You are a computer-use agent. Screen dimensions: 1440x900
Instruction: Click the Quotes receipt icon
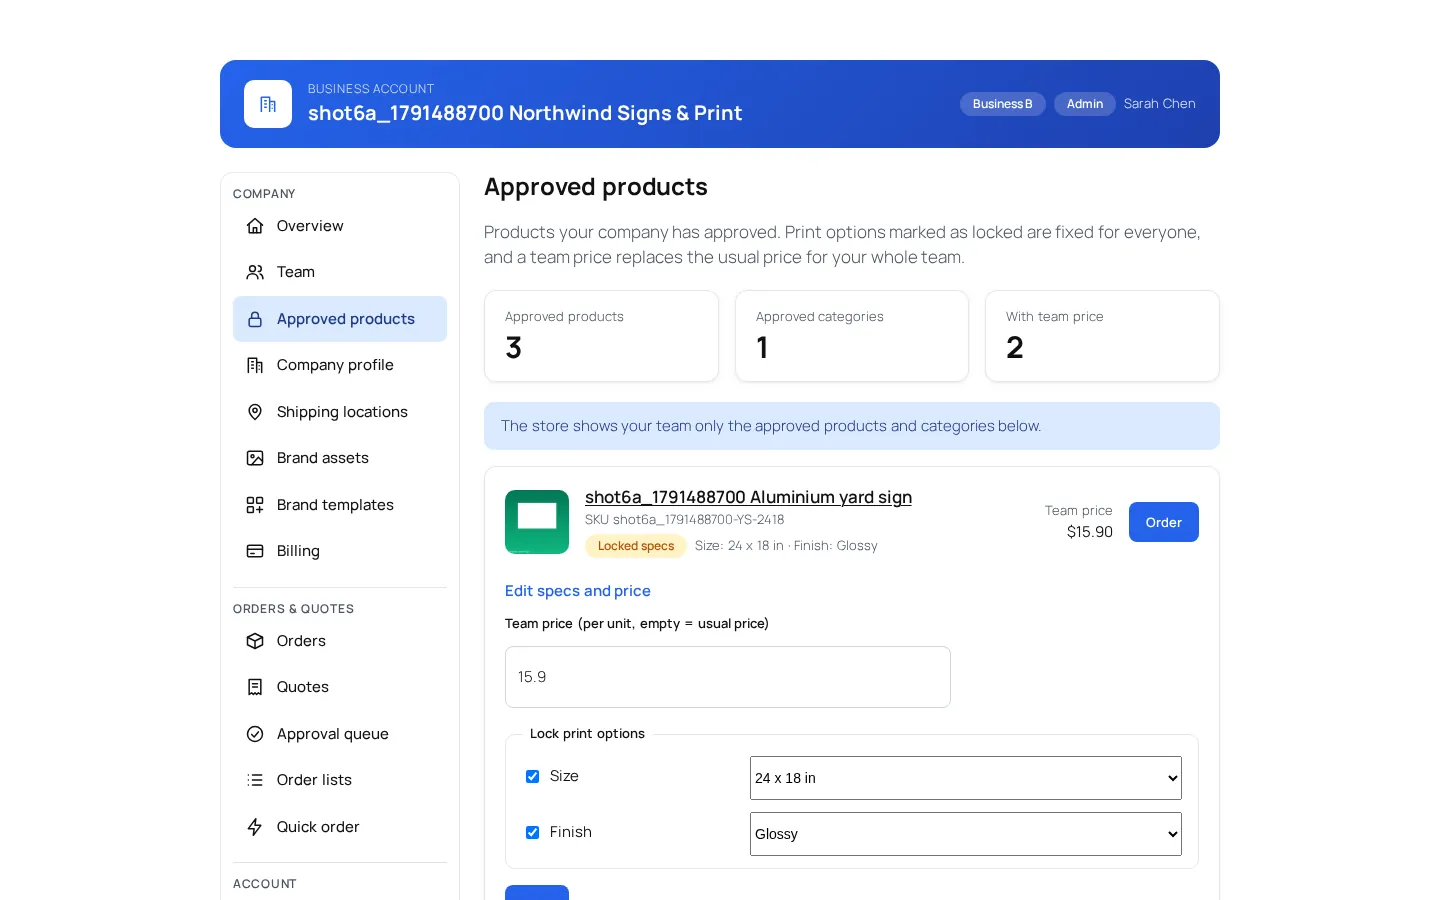(x=255, y=687)
